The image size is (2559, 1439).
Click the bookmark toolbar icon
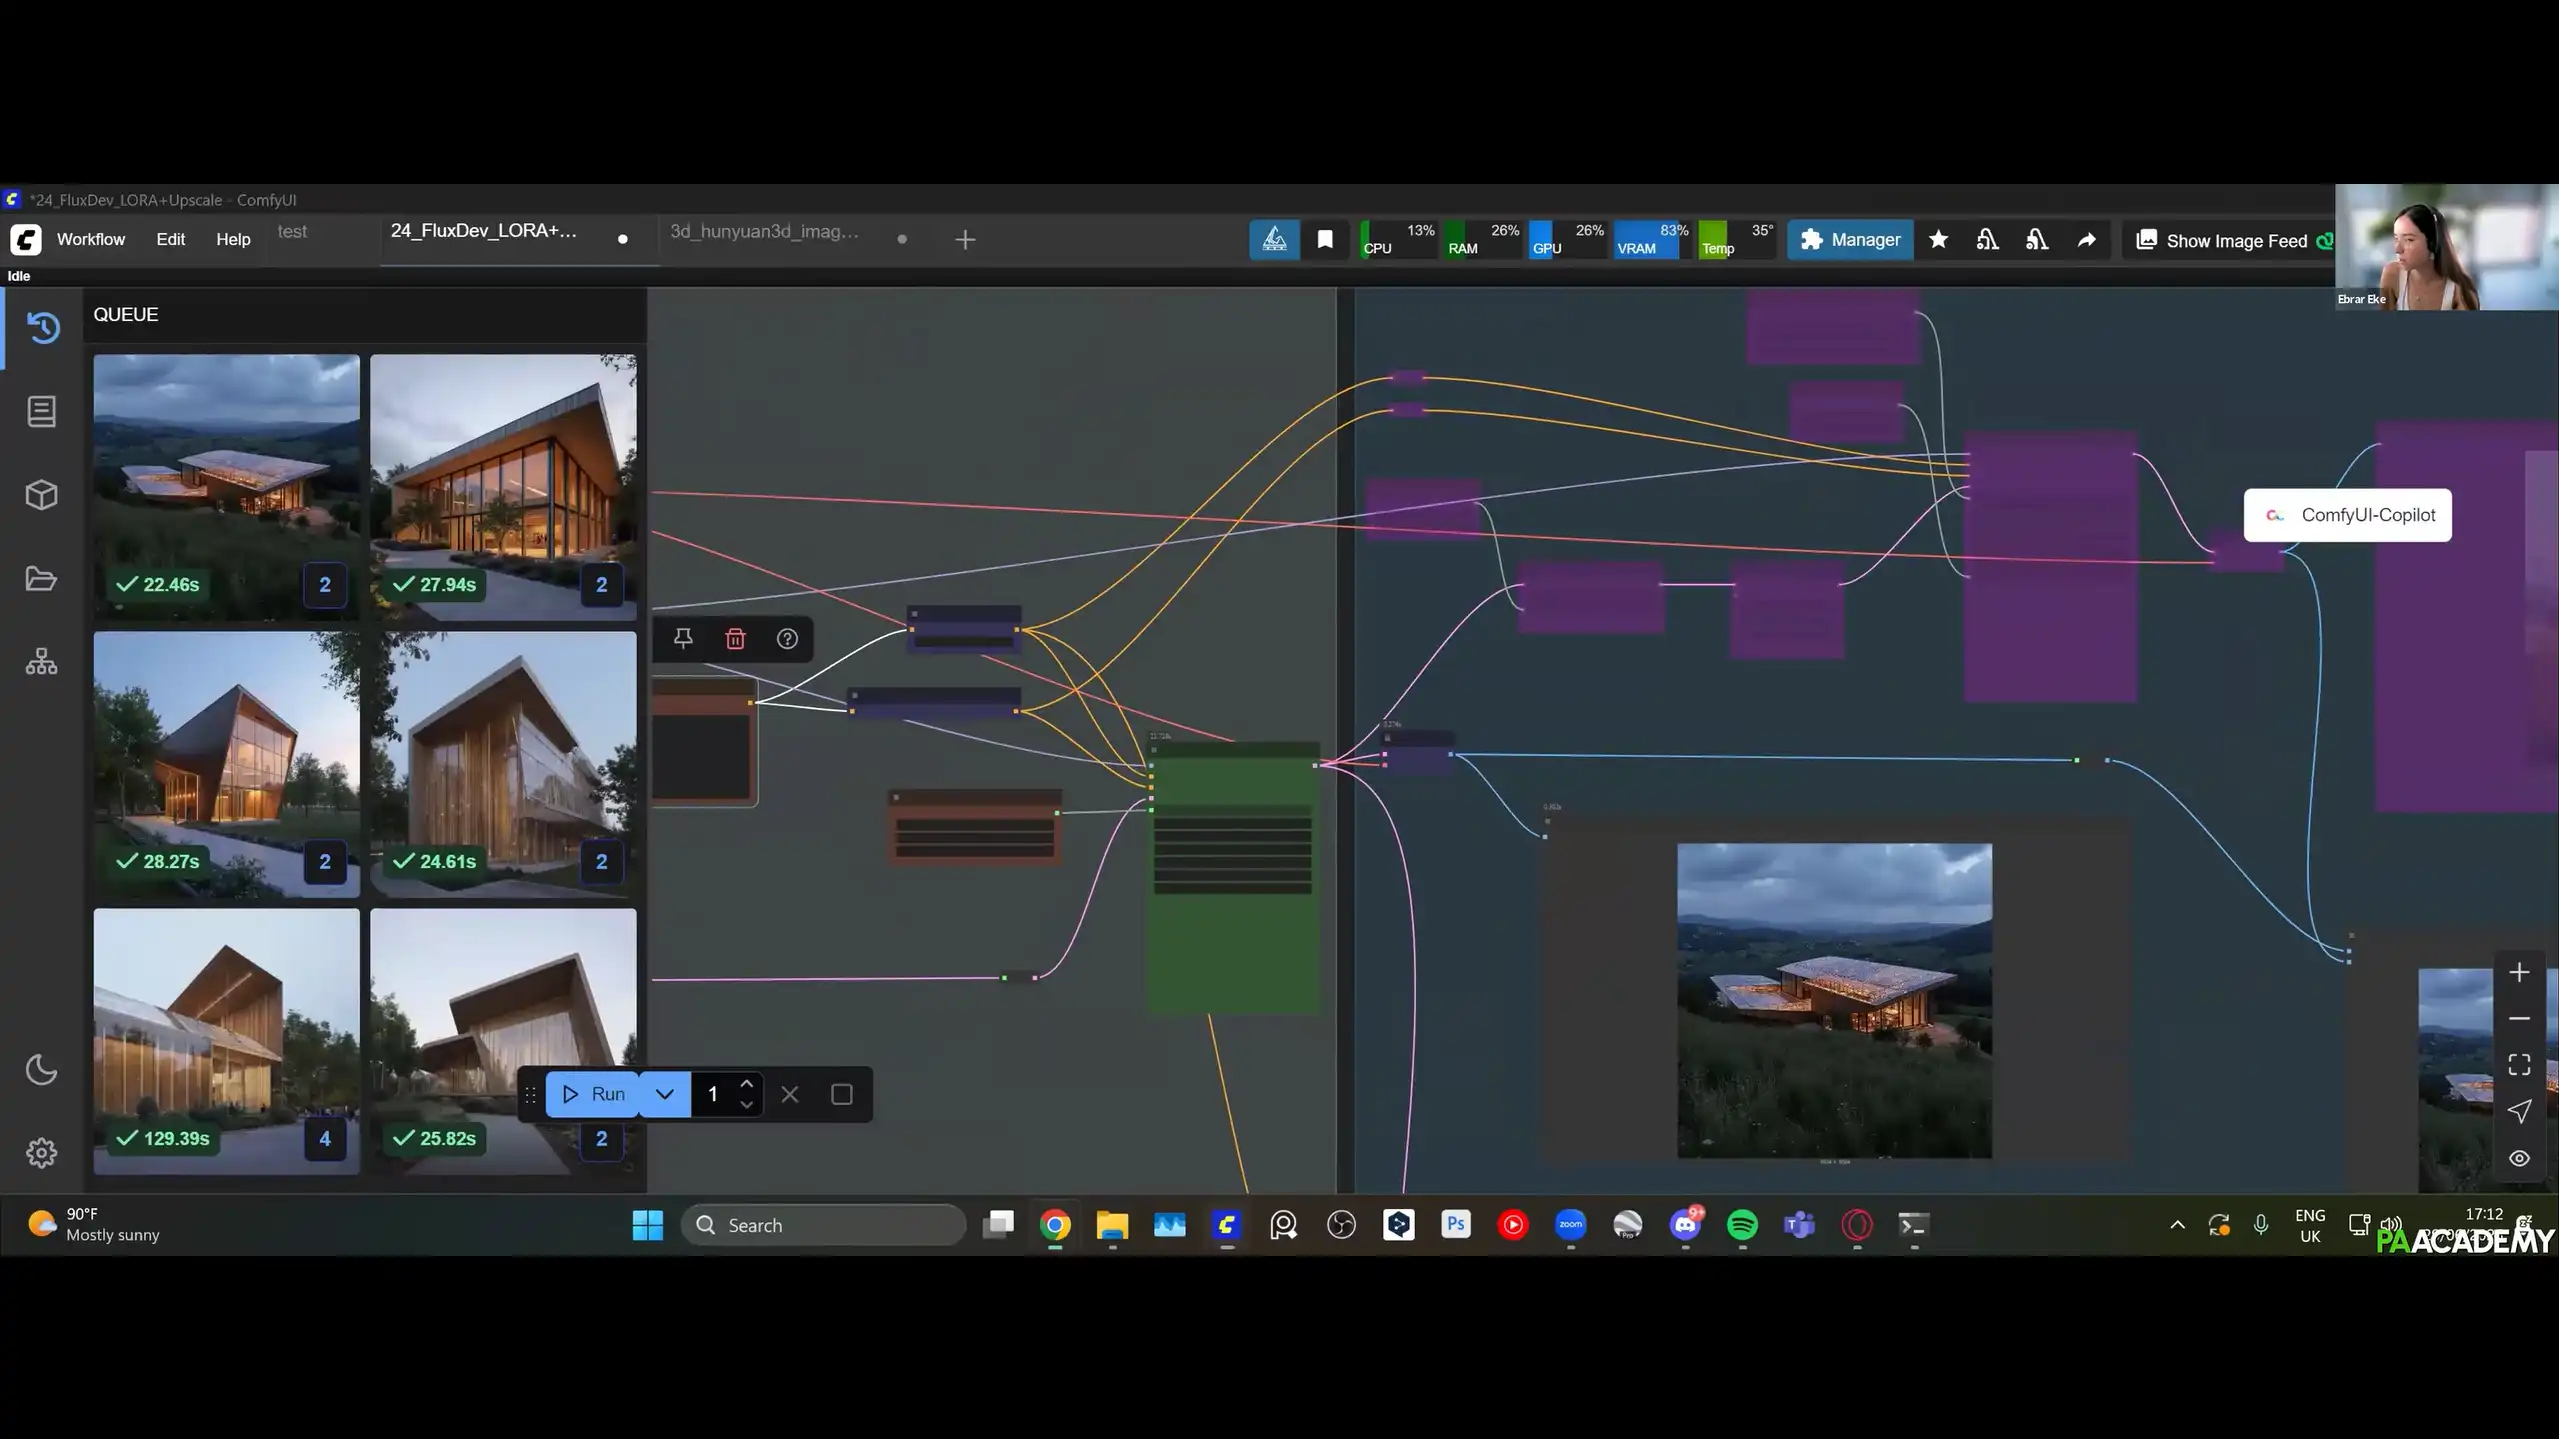pos(1325,239)
